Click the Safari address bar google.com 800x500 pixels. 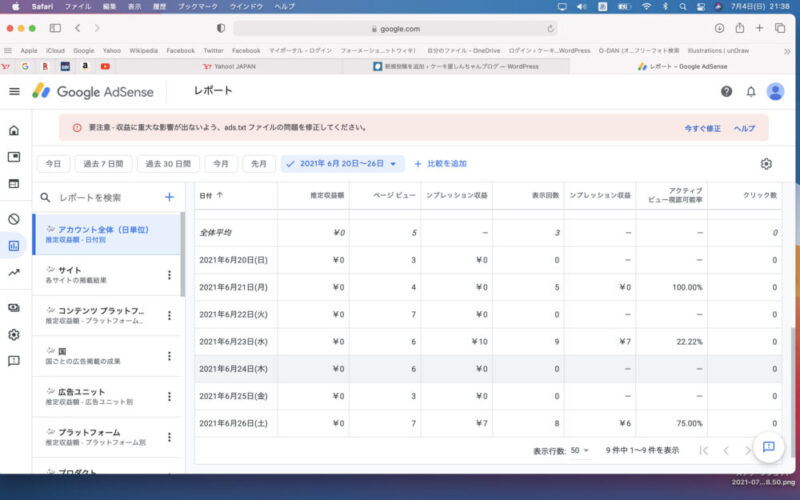395,29
